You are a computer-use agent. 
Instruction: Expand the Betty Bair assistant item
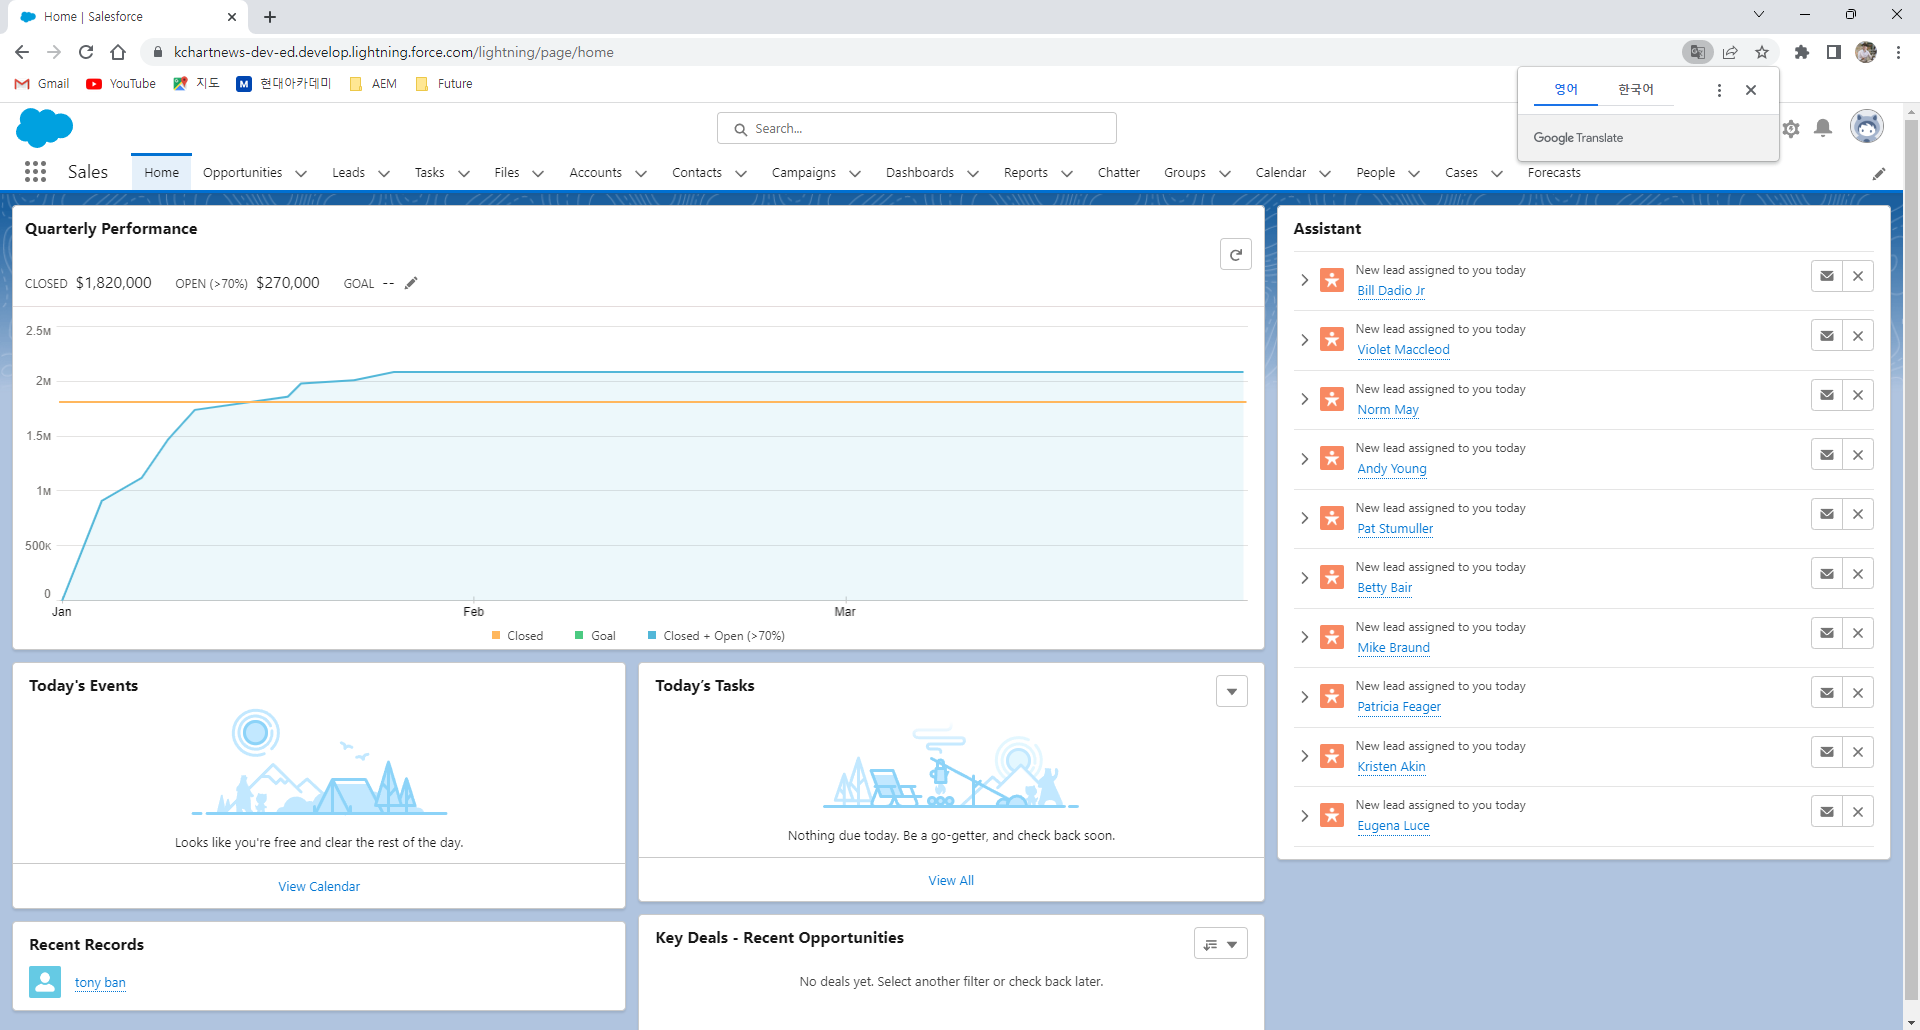tap(1304, 578)
